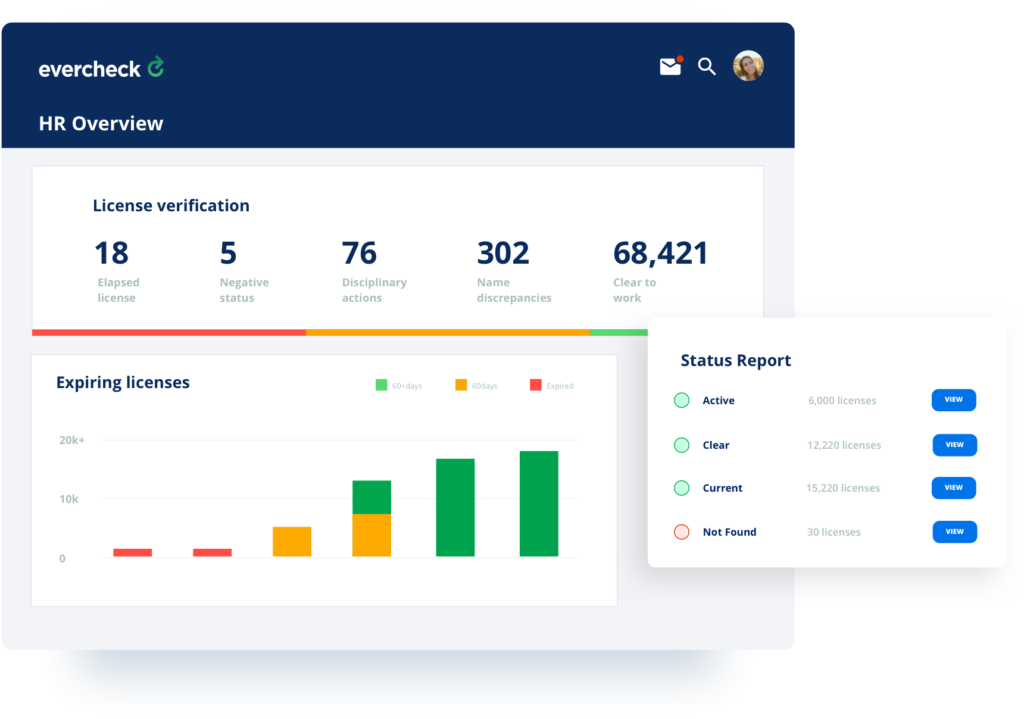This screenshot has height=719, width=1024.
Task: Click the green 60+days legend swatch
Action: point(383,385)
